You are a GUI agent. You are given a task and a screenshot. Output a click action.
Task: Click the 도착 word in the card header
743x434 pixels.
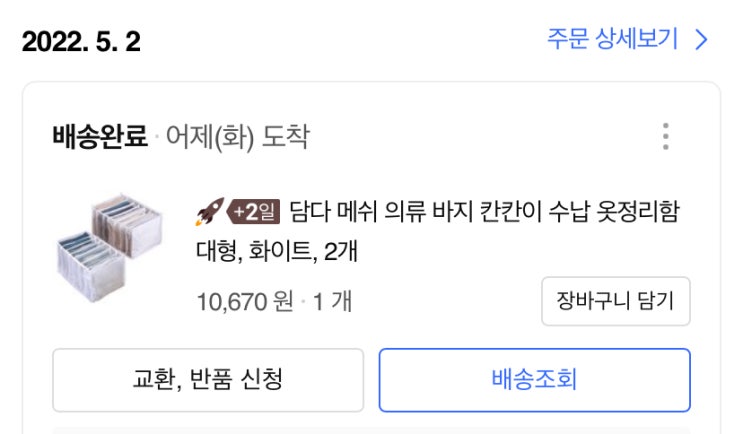pyautogui.click(x=285, y=136)
